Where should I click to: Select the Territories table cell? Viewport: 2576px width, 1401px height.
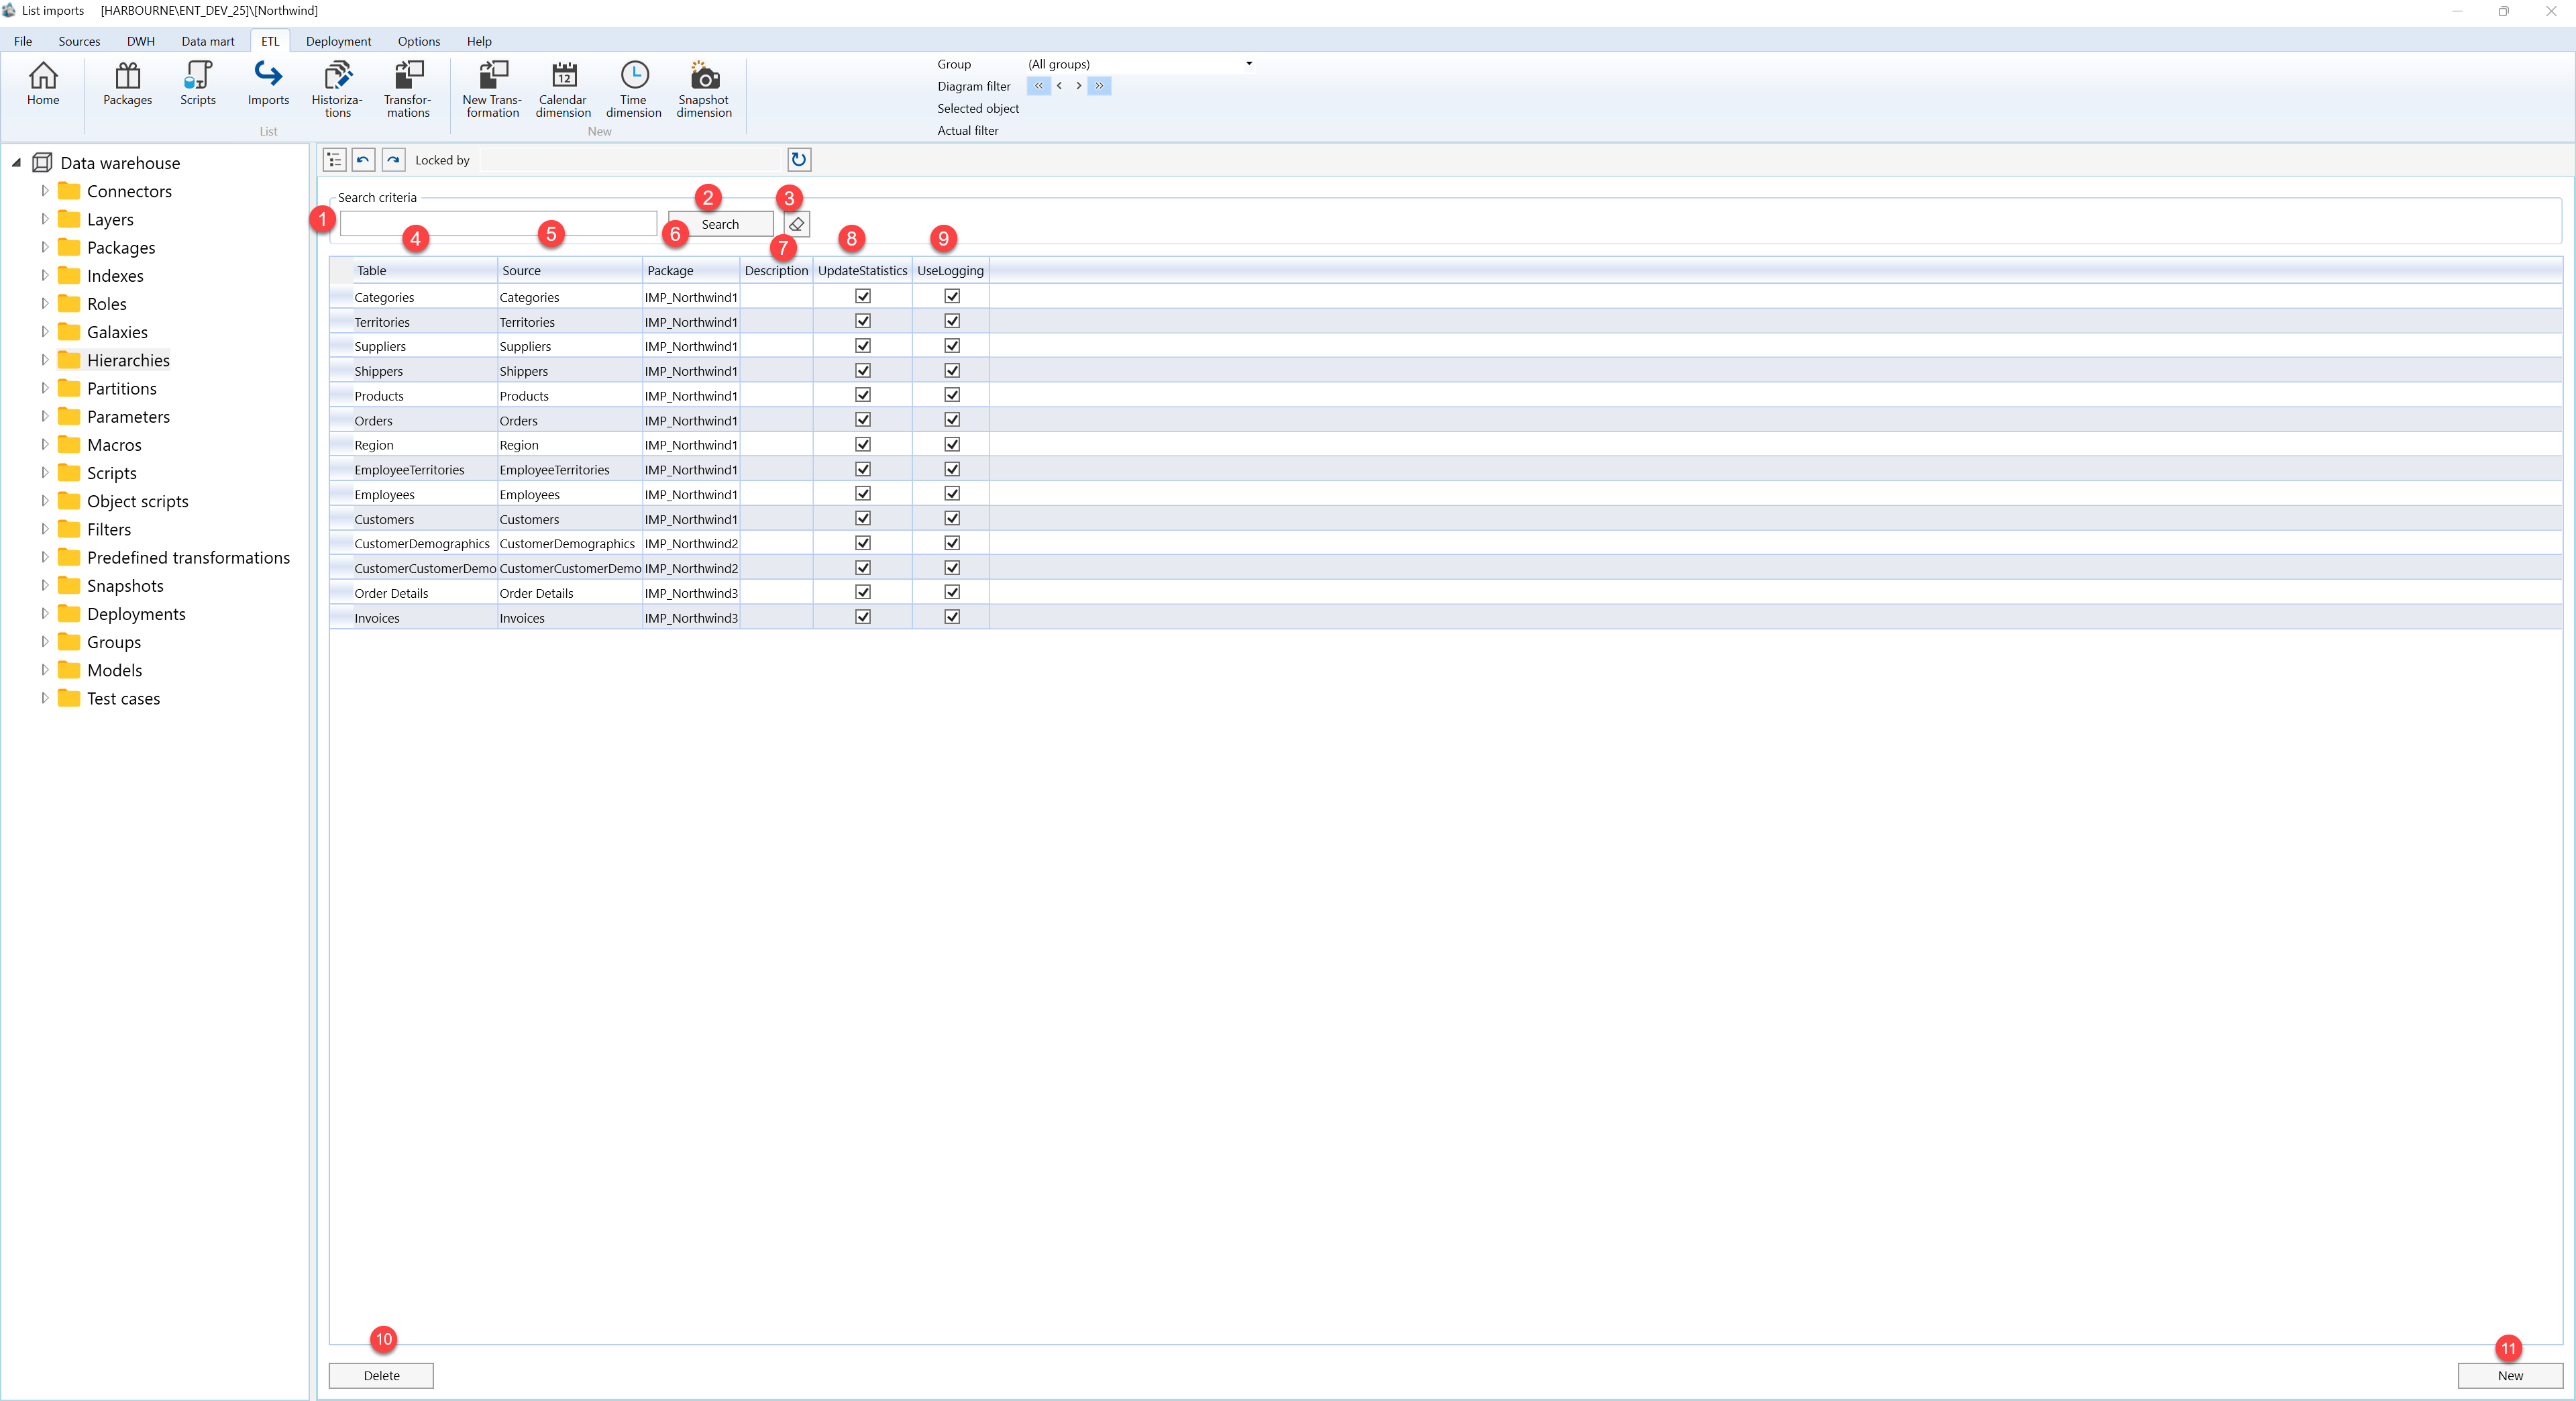(x=425, y=322)
